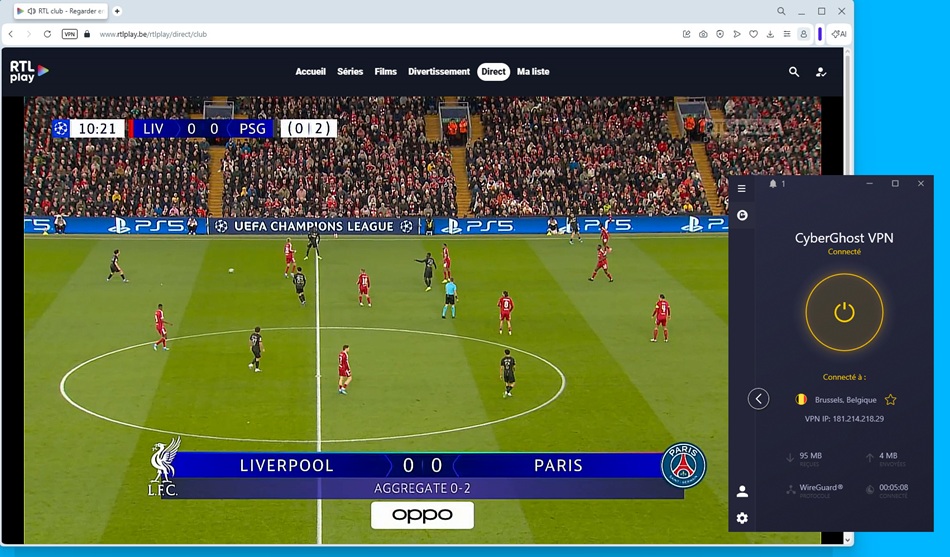Open the Films menu item

point(385,72)
